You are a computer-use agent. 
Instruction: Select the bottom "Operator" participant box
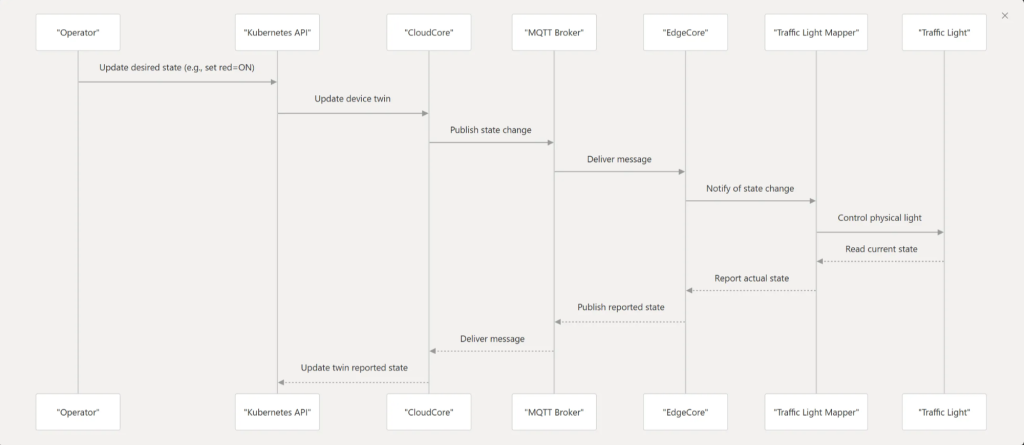(x=78, y=411)
